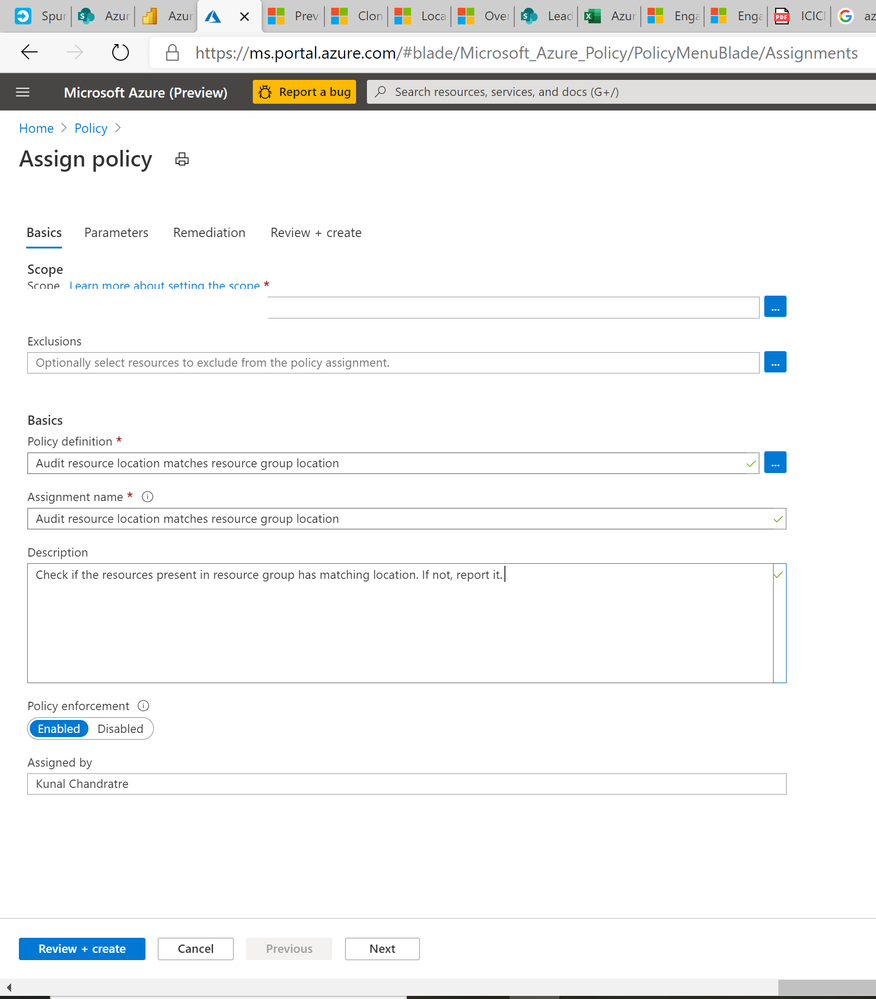Open the Review + create tab
This screenshot has height=999, width=876.
pos(316,233)
